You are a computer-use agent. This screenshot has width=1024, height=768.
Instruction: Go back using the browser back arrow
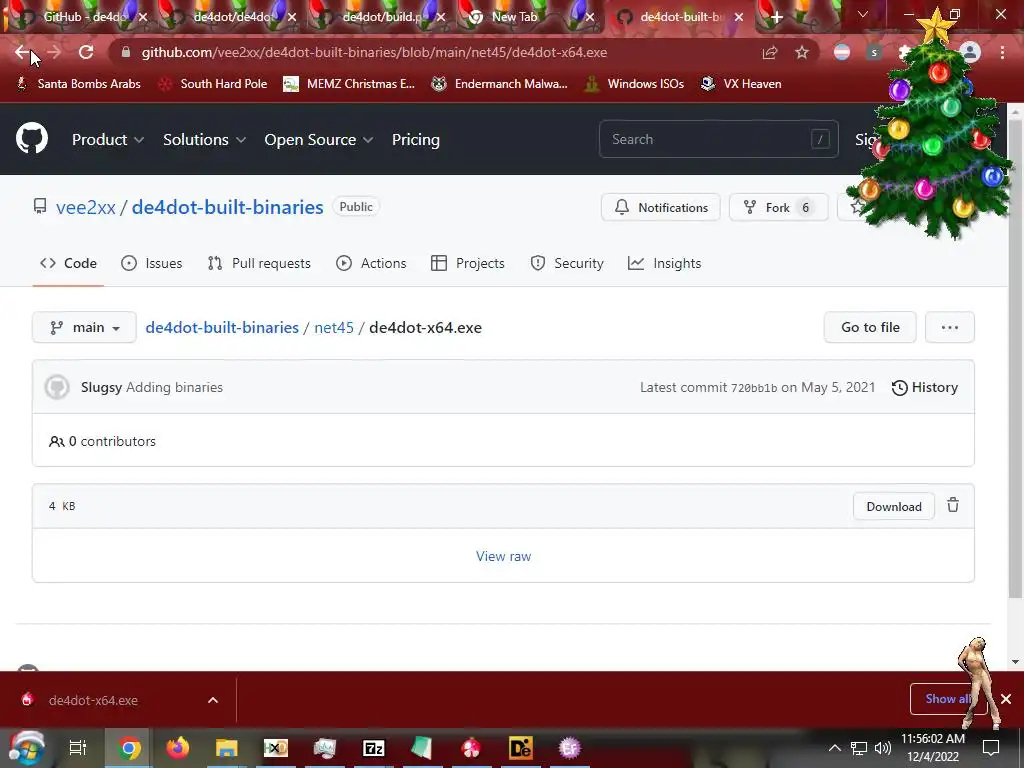(x=22, y=52)
